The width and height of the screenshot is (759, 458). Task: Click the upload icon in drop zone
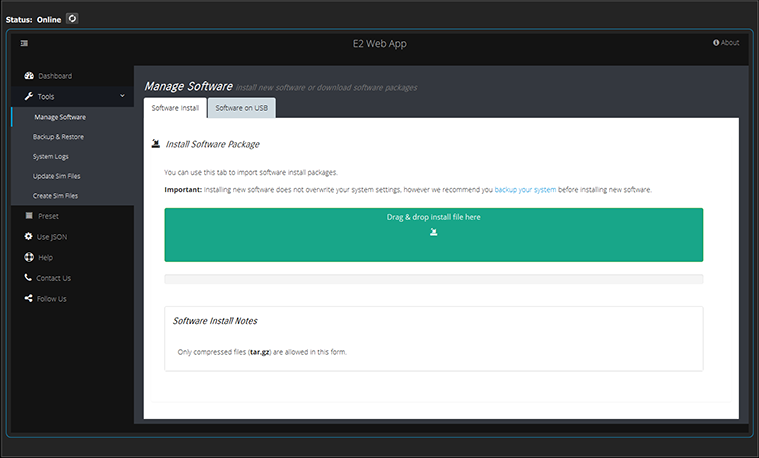[x=434, y=232]
